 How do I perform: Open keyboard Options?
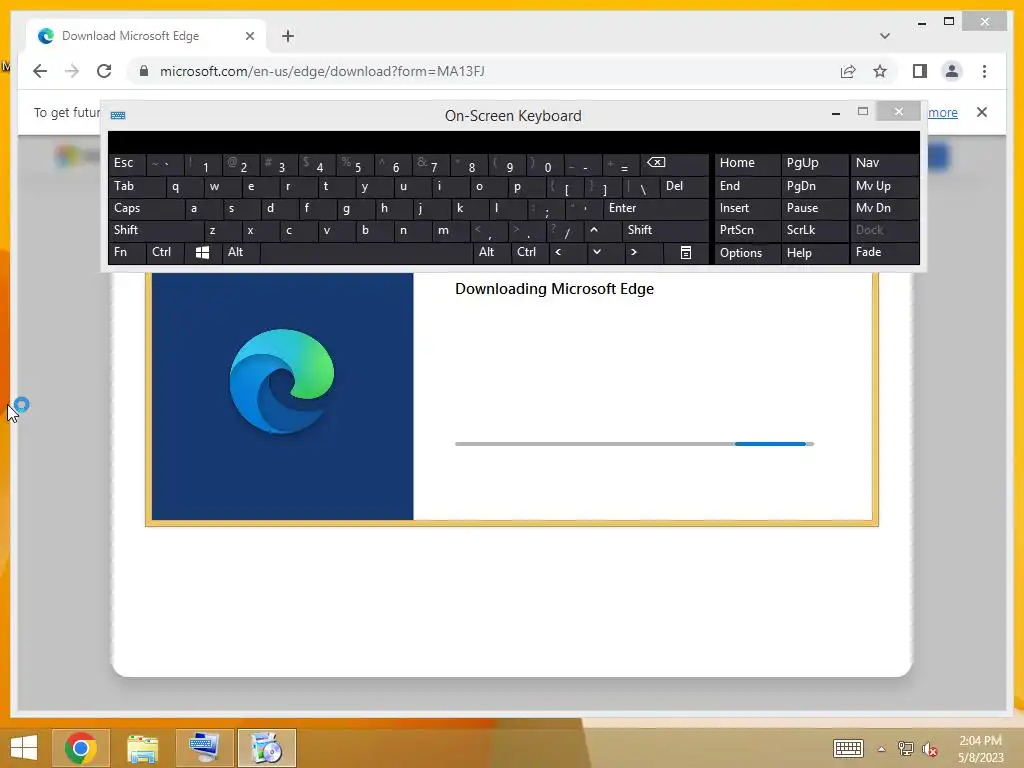tap(747, 253)
